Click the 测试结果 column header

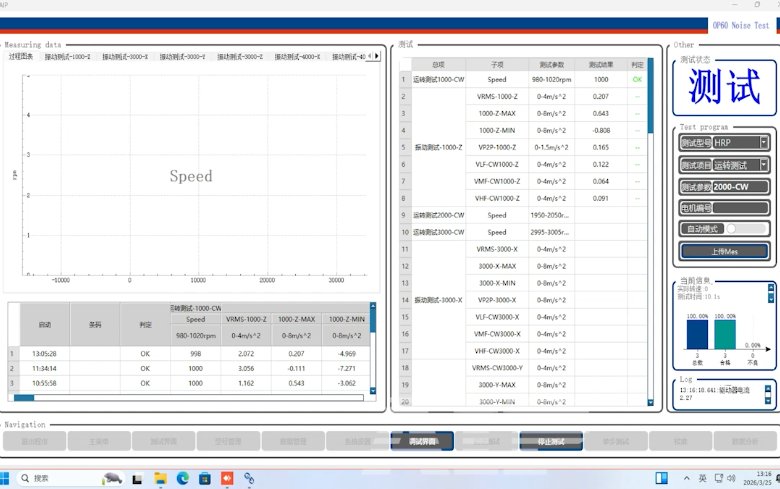coord(601,65)
